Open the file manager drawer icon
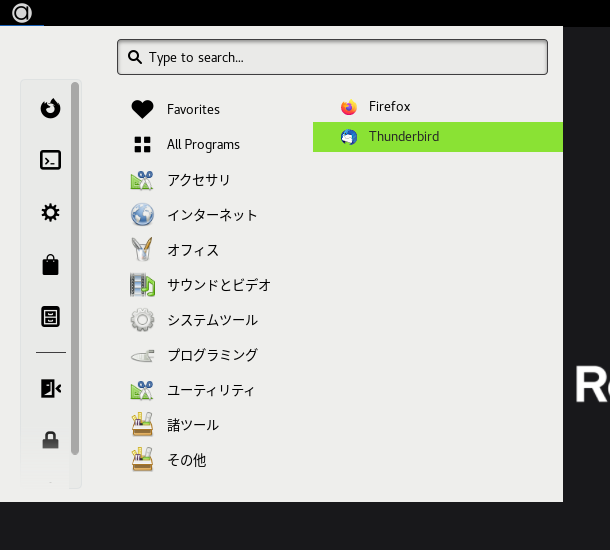The height and width of the screenshot is (550, 610). coord(51,317)
